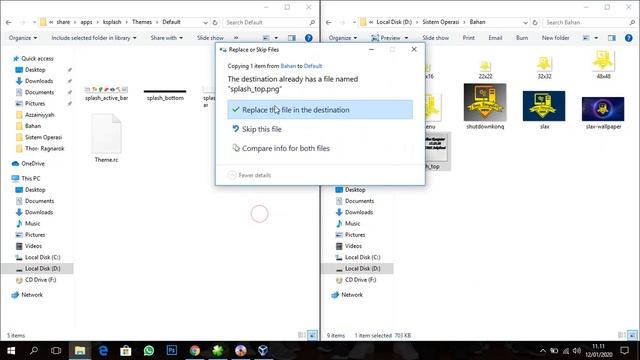Open Microsoft Edge from taskbar
Image resolution: width=640 pixels, height=360 pixels.
click(103, 351)
